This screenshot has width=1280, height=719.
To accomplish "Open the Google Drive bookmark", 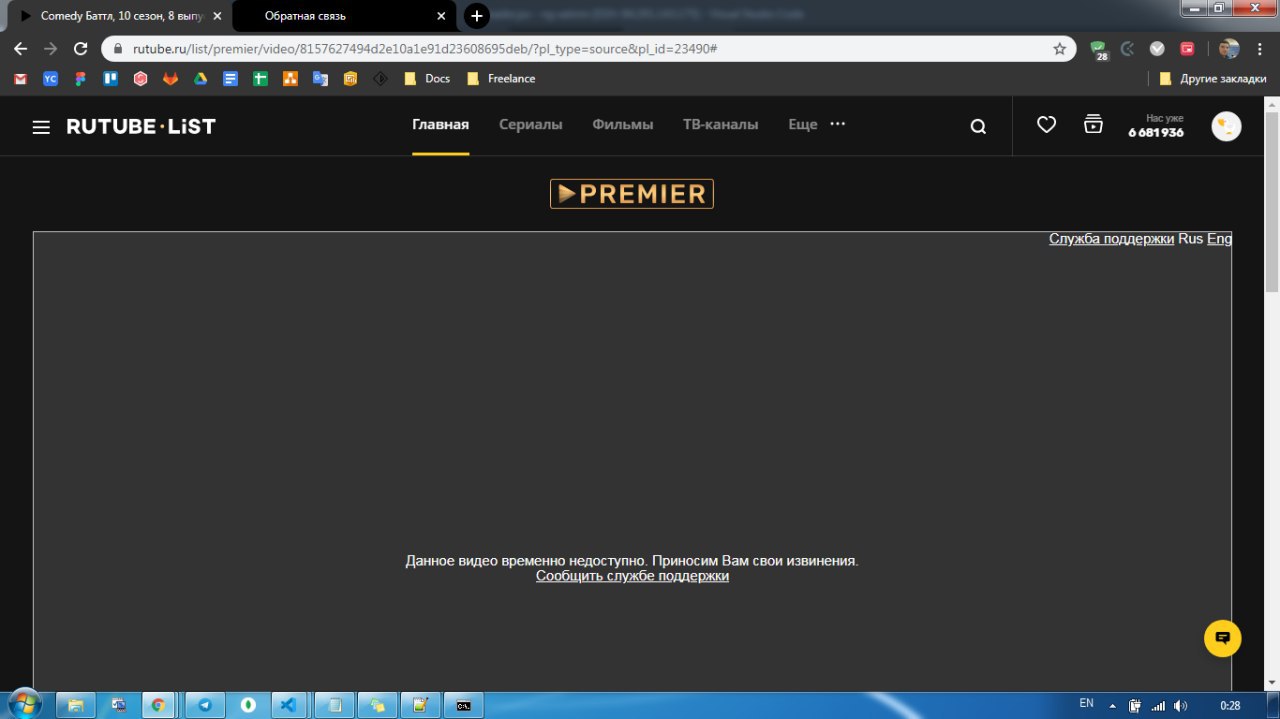I will coord(200,78).
